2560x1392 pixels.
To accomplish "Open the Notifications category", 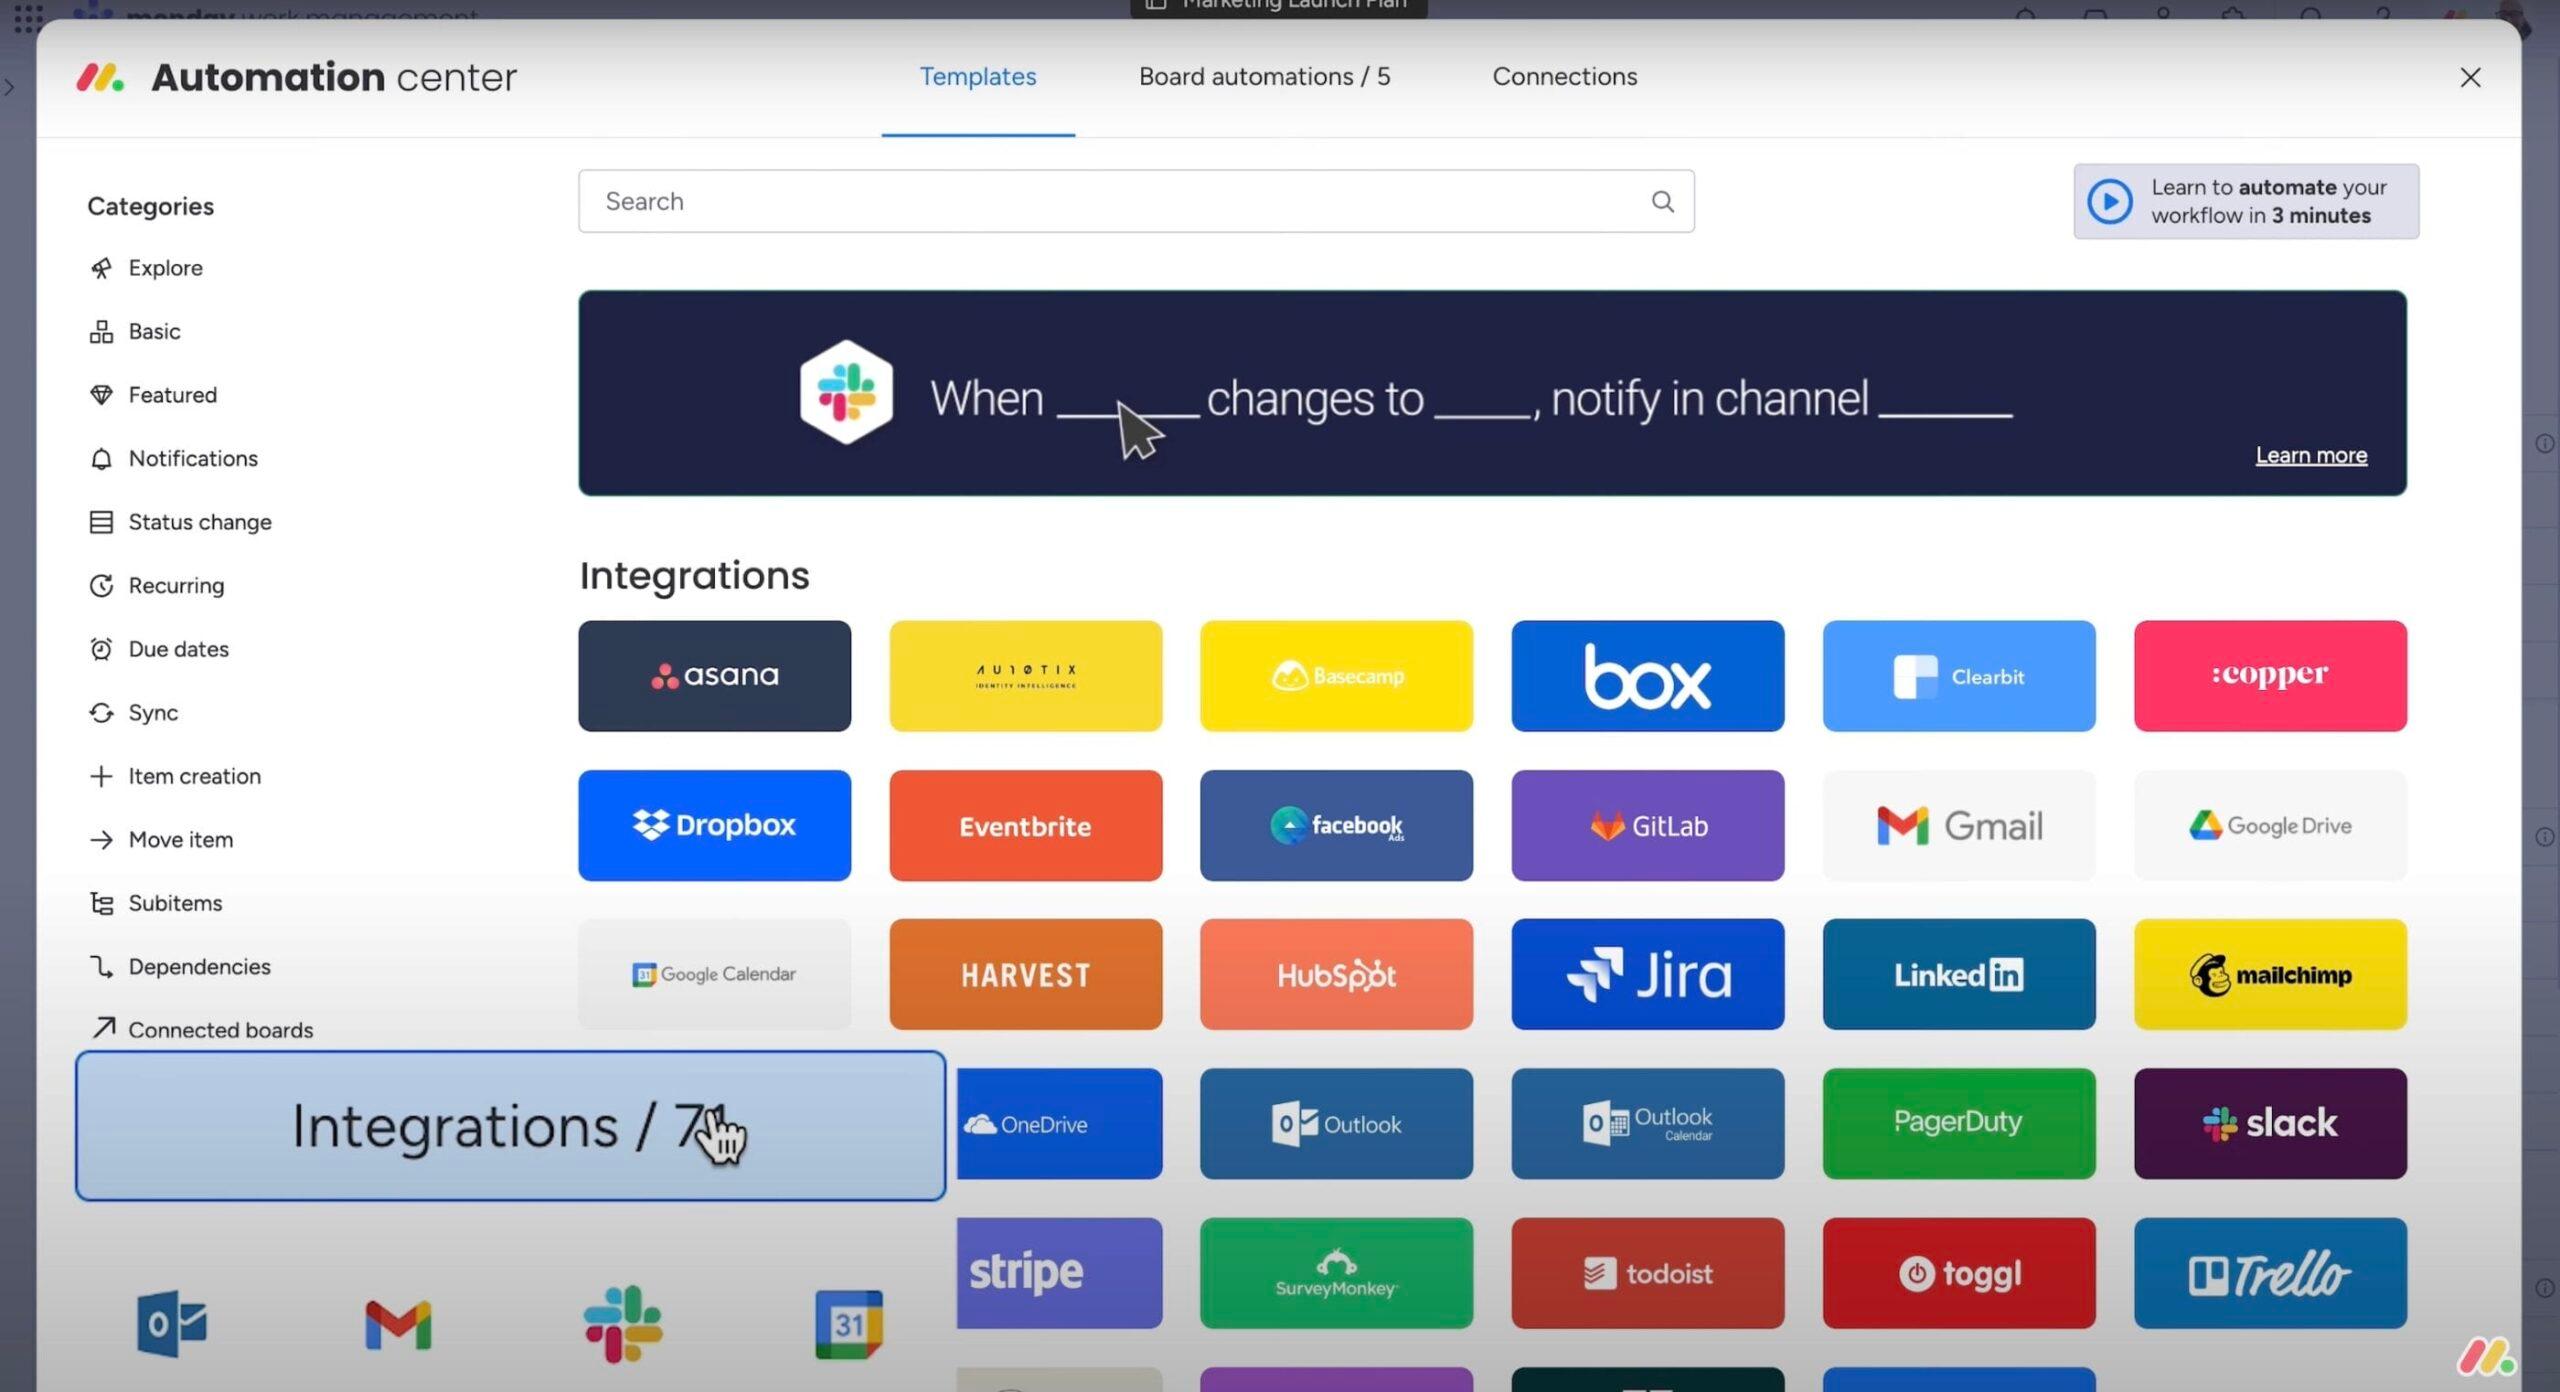I will (x=173, y=458).
